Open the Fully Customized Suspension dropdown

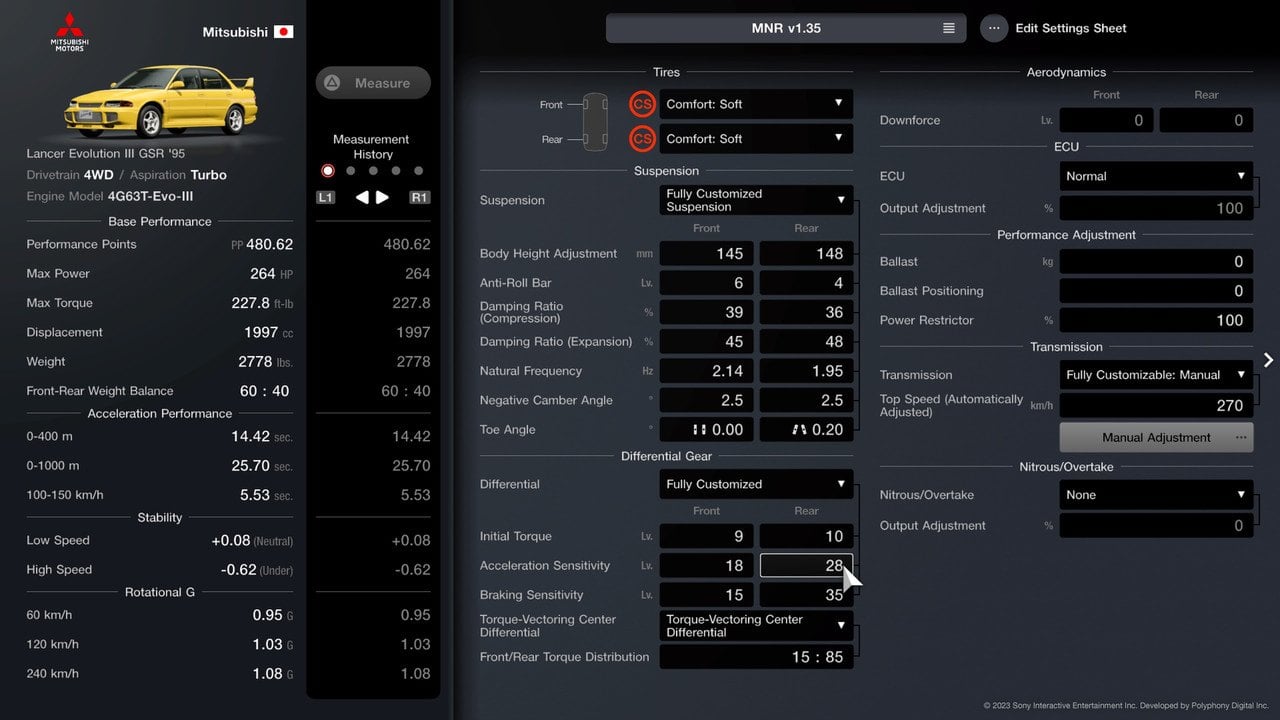click(756, 200)
